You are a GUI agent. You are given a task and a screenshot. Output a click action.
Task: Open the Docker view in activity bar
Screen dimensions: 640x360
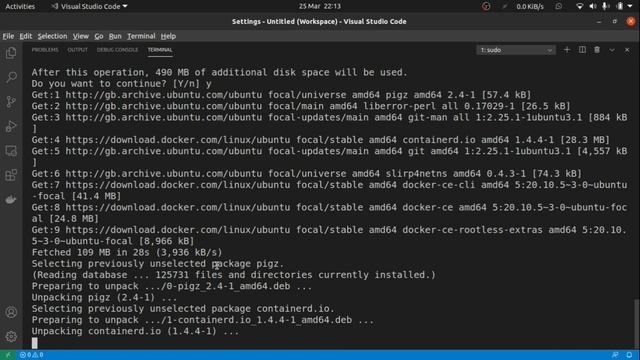pyautogui.click(x=11, y=200)
